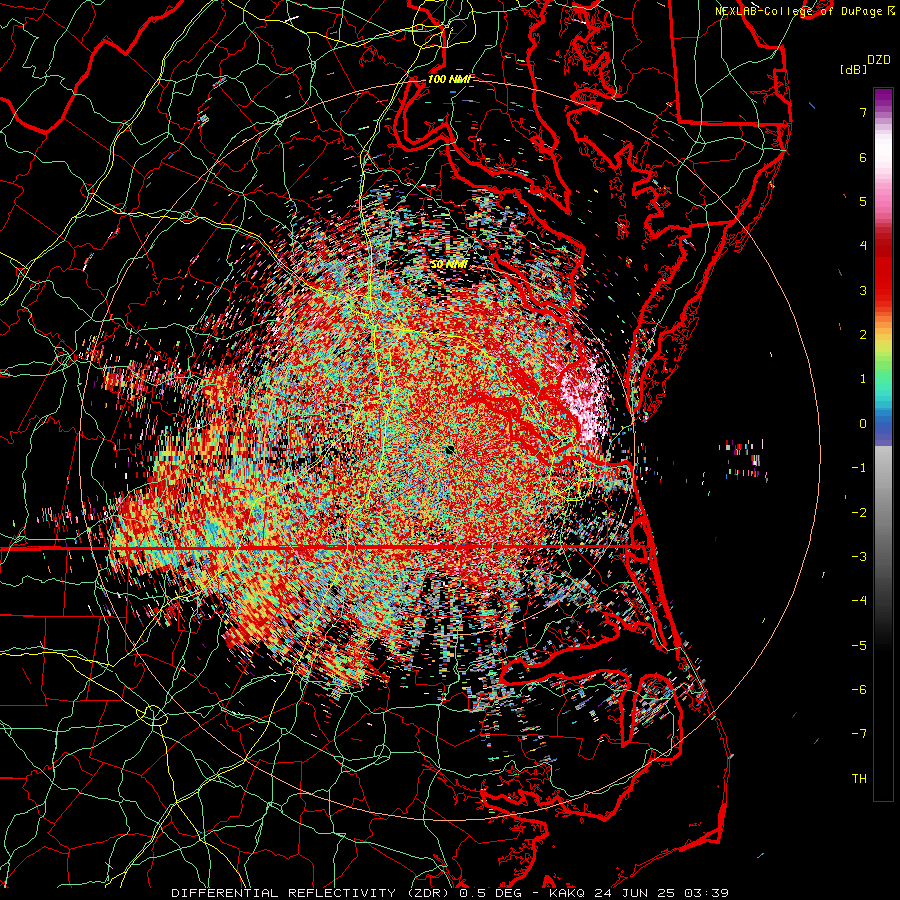900x900 pixels.
Task: Click the -7 value on the scale
Action: click(x=859, y=734)
